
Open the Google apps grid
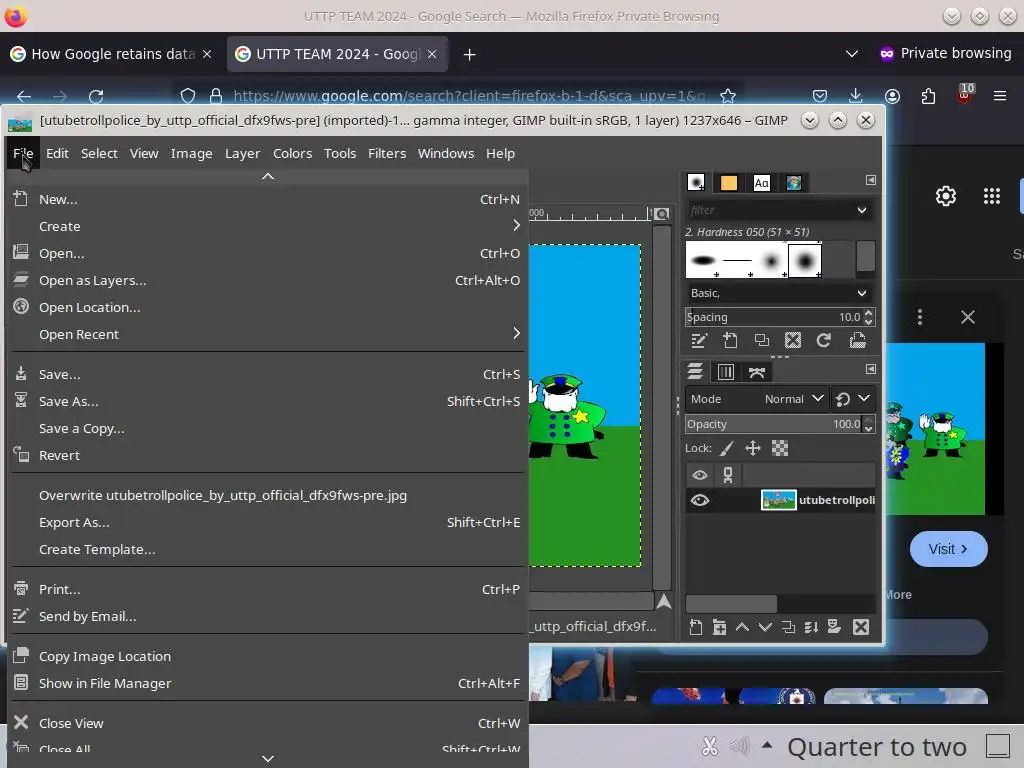(991, 196)
